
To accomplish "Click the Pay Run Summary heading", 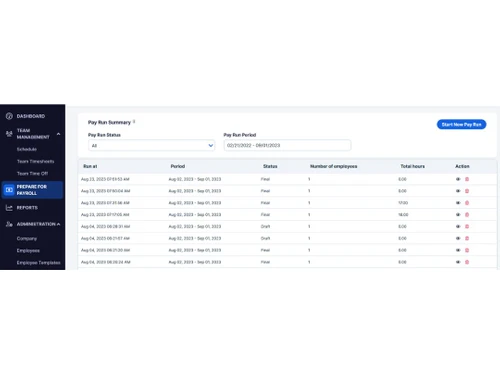I will (x=109, y=122).
